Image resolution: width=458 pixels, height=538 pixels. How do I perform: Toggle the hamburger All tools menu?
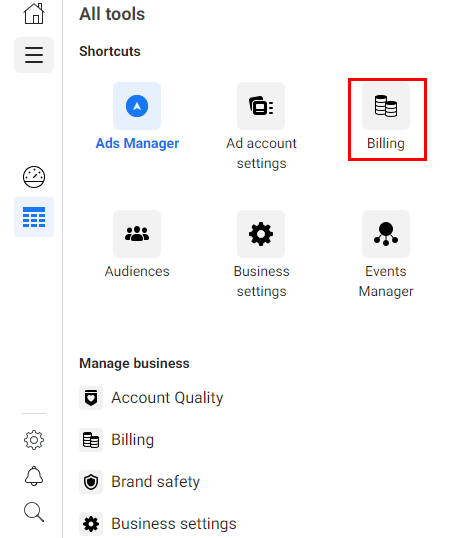pos(34,55)
